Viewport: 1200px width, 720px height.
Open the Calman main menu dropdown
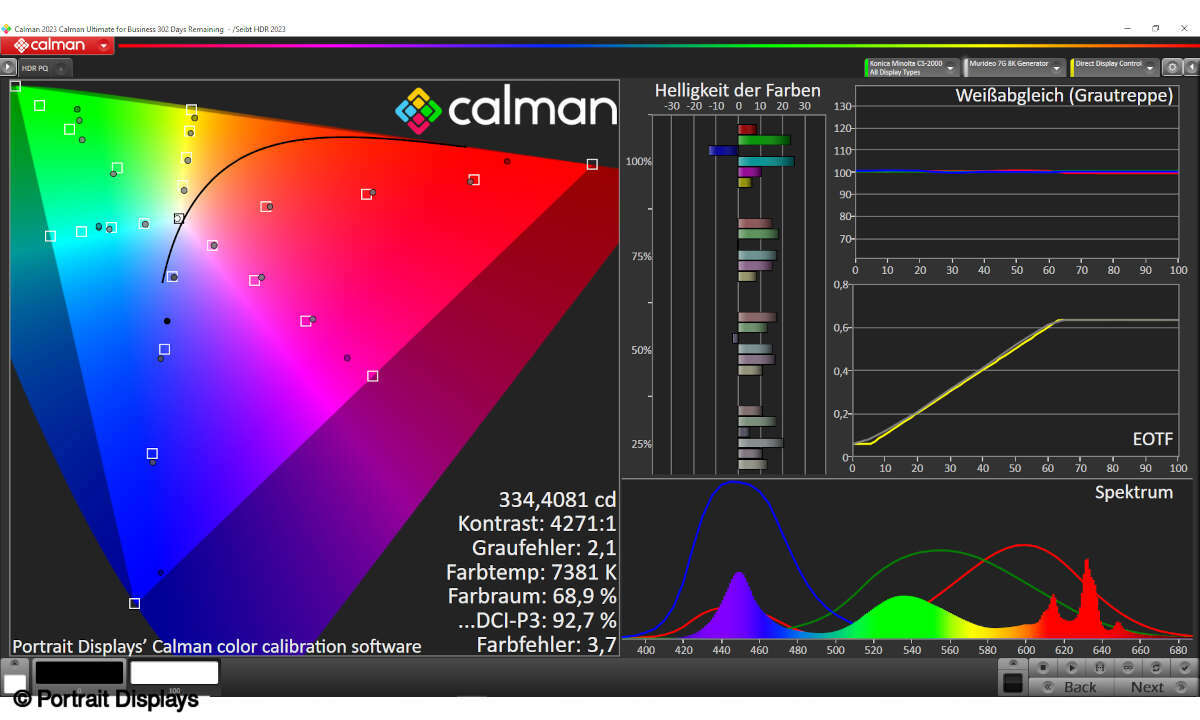tap(103, 46)
